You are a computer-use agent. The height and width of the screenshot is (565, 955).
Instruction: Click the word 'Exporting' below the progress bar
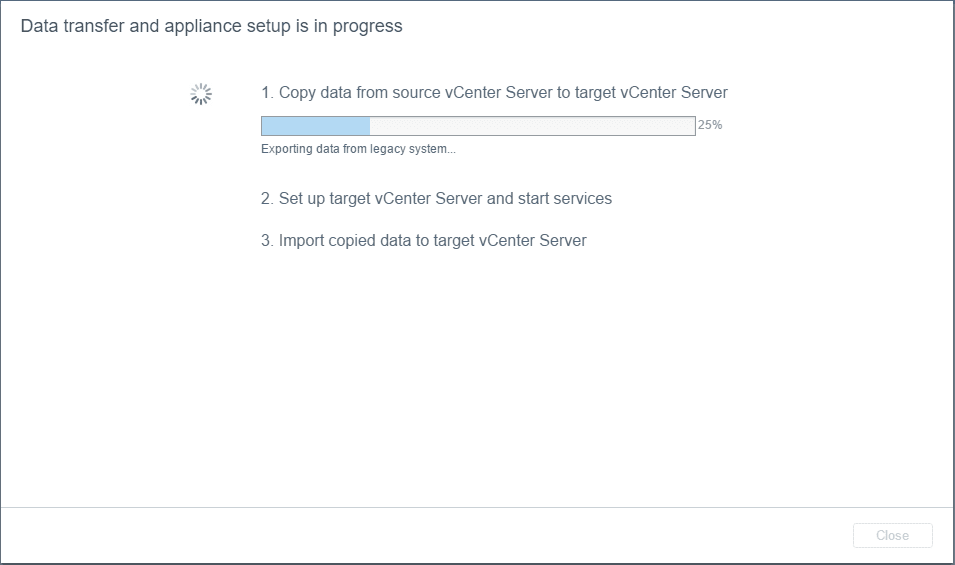286,149
